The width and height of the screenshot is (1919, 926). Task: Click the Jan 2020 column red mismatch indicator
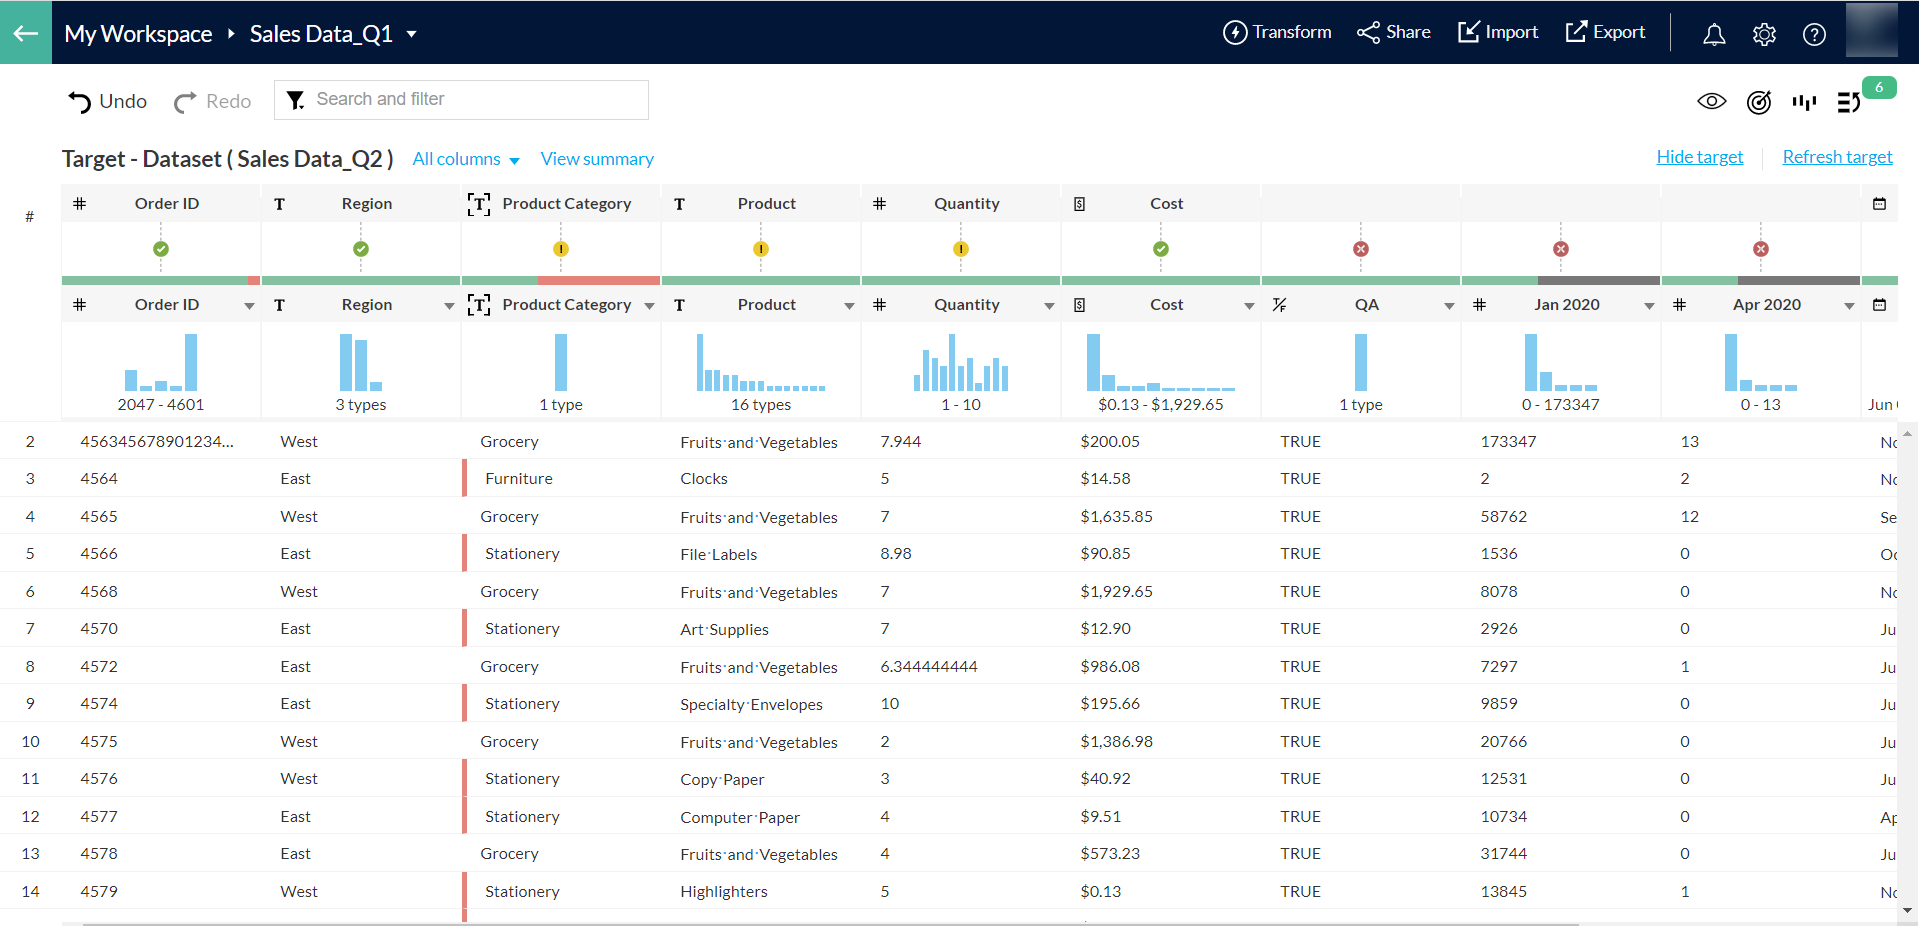pyautogui.click(x=1561, y=249)
